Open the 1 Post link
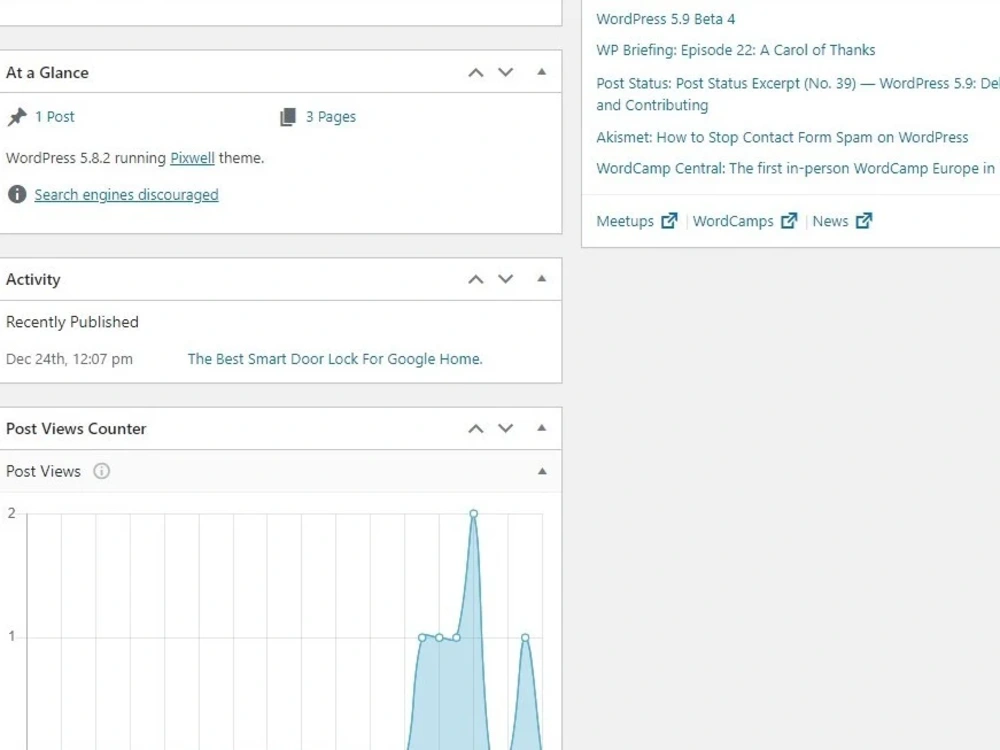Screen dimensions: 1000x750 pyautogui.click(x=55, y=117)
